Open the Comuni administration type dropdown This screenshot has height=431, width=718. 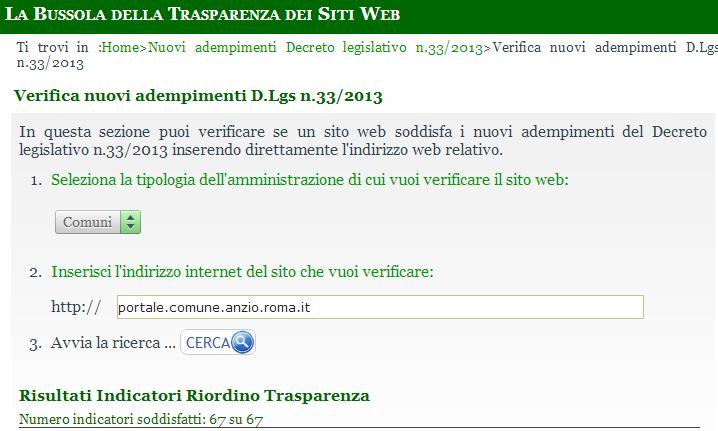(x=98, y=222)
